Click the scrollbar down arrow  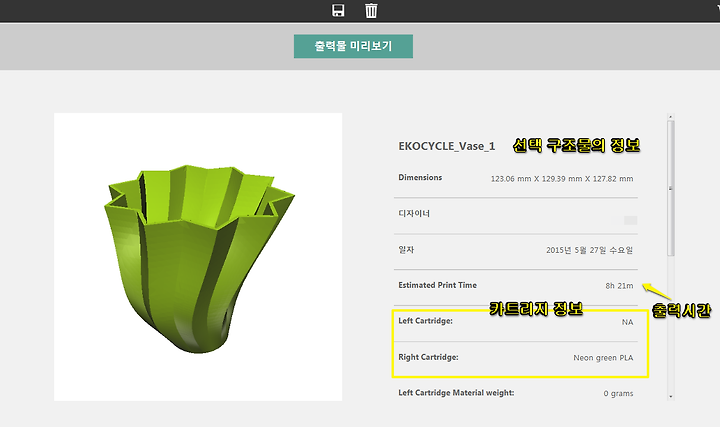click(x=670, y=396)
